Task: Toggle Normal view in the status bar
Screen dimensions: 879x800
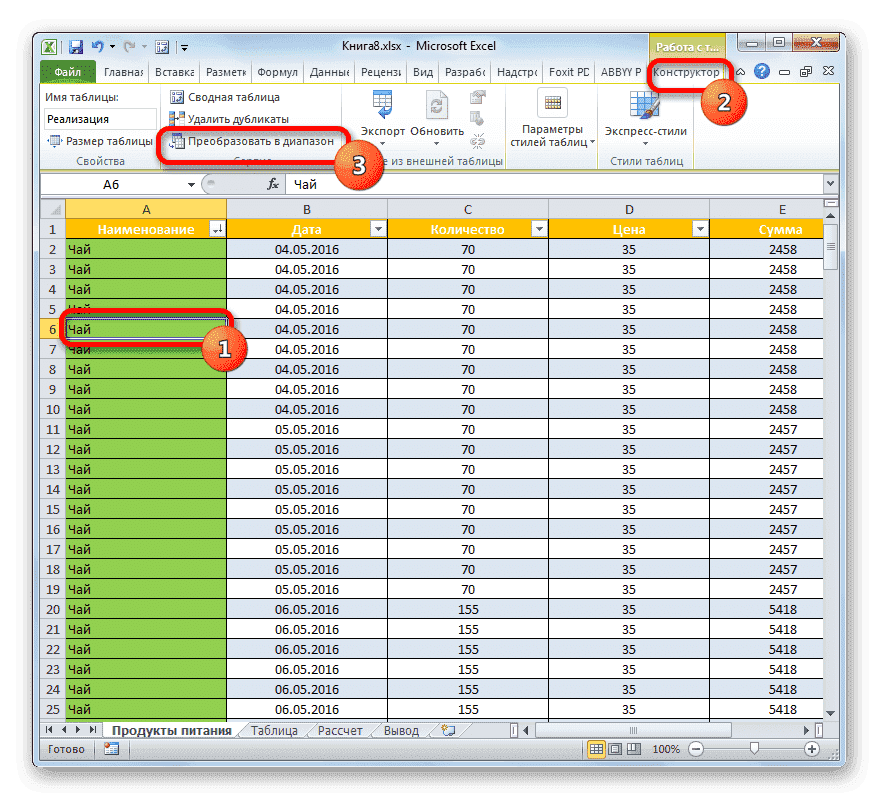Action: [596, 749]
